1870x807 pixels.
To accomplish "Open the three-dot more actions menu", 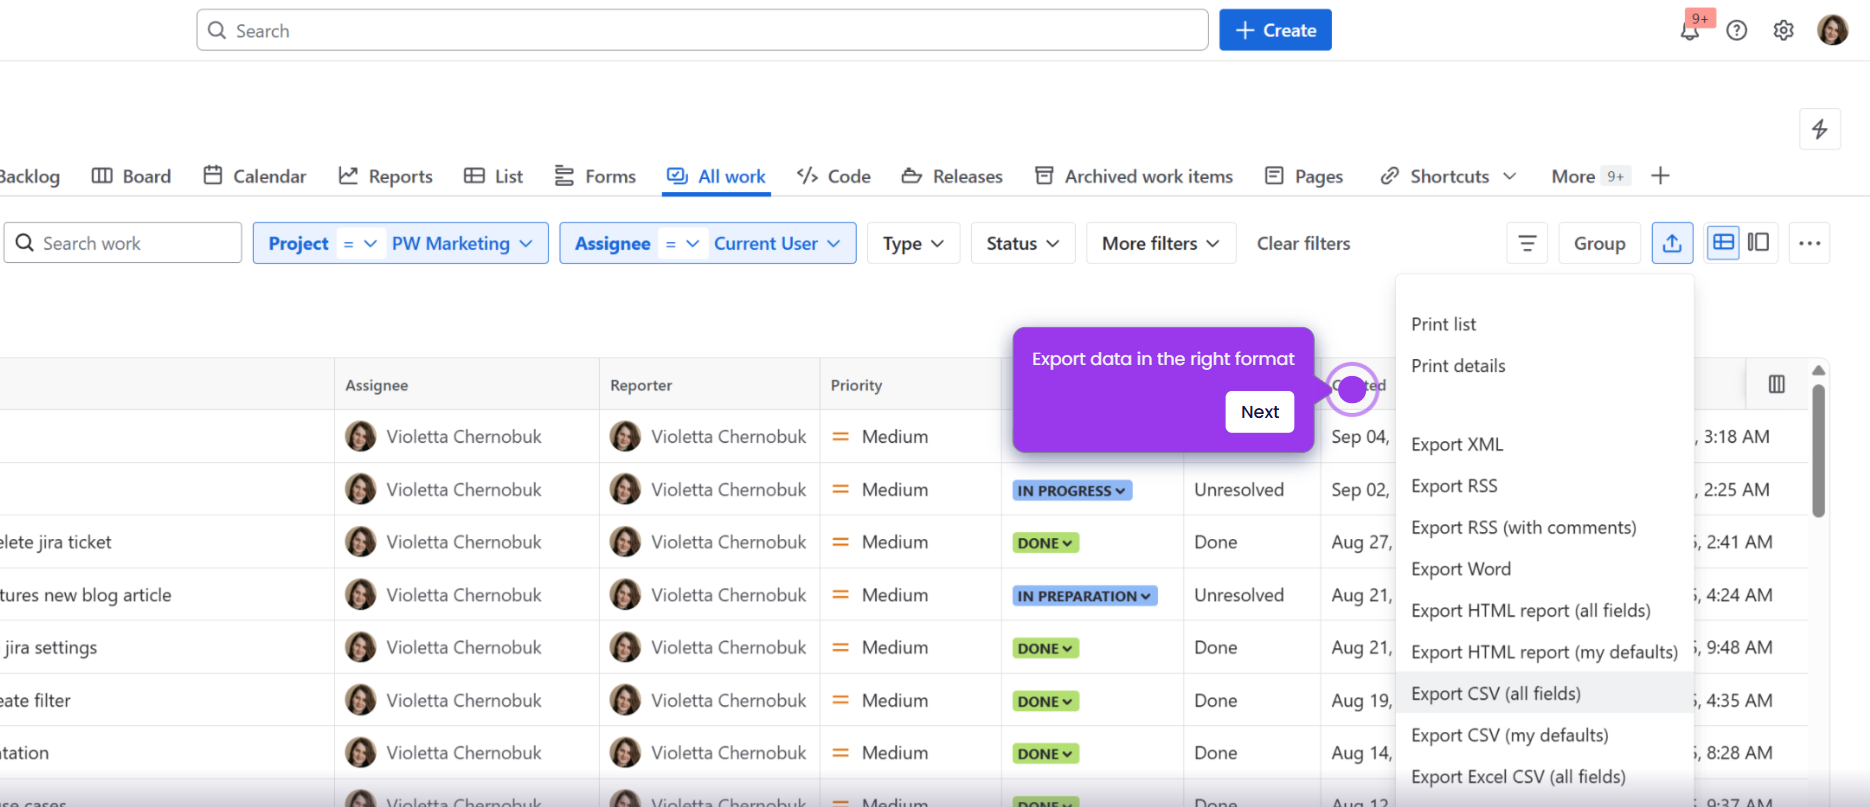I will tap(1810, 243).
